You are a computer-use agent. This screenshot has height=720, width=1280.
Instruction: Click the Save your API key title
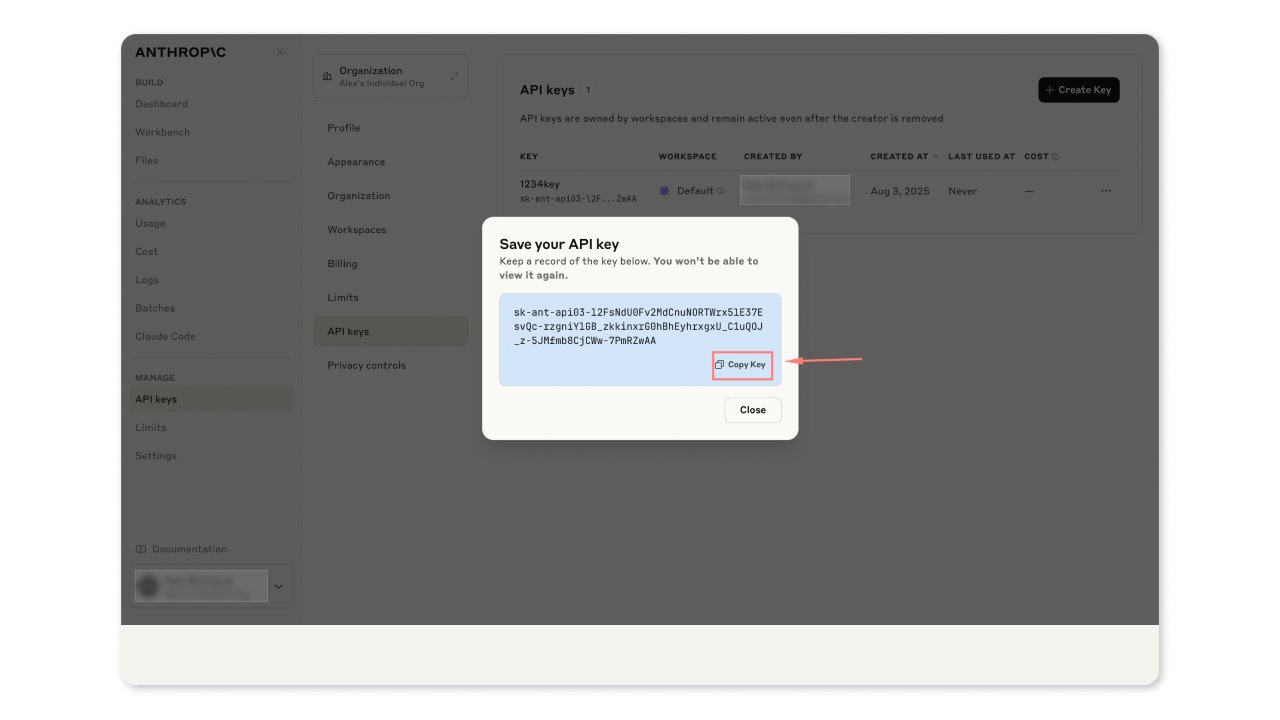click(559, 244)
